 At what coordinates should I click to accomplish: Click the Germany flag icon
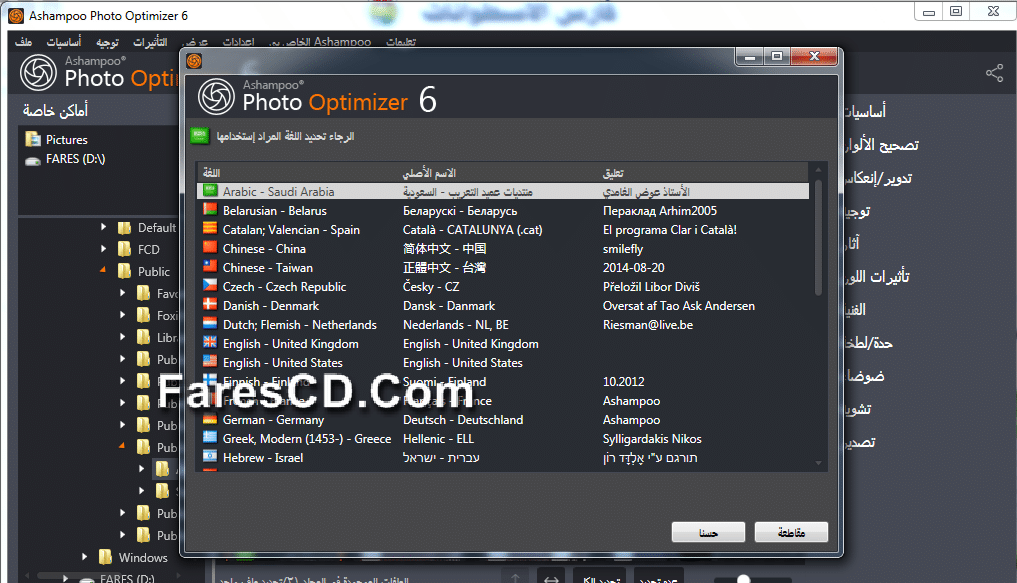209,418
